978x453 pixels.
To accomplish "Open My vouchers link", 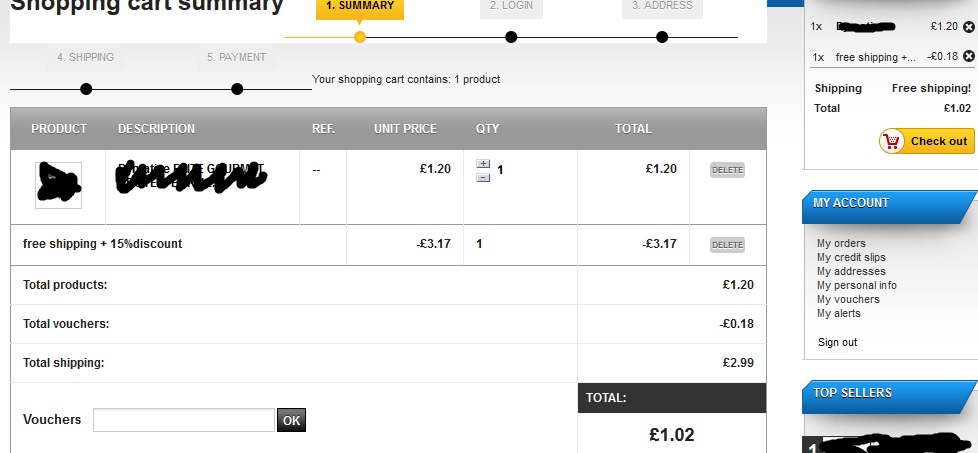I will (x=848, y=299).
